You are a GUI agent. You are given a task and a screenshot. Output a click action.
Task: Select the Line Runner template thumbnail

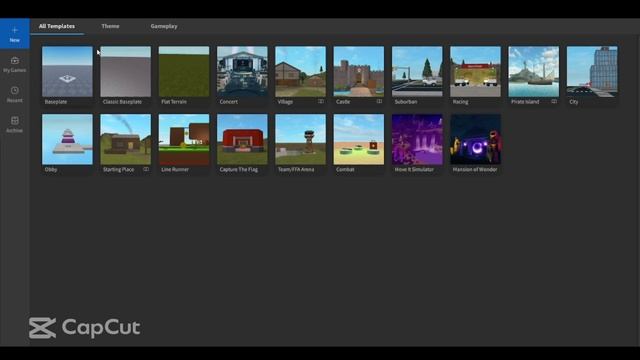[184, 139]
